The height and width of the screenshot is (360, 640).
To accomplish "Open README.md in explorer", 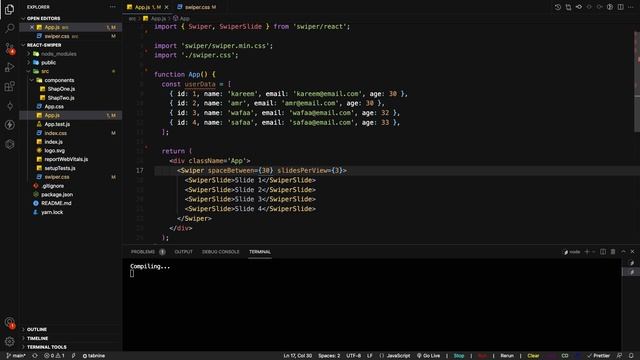I will pos(56,203).
